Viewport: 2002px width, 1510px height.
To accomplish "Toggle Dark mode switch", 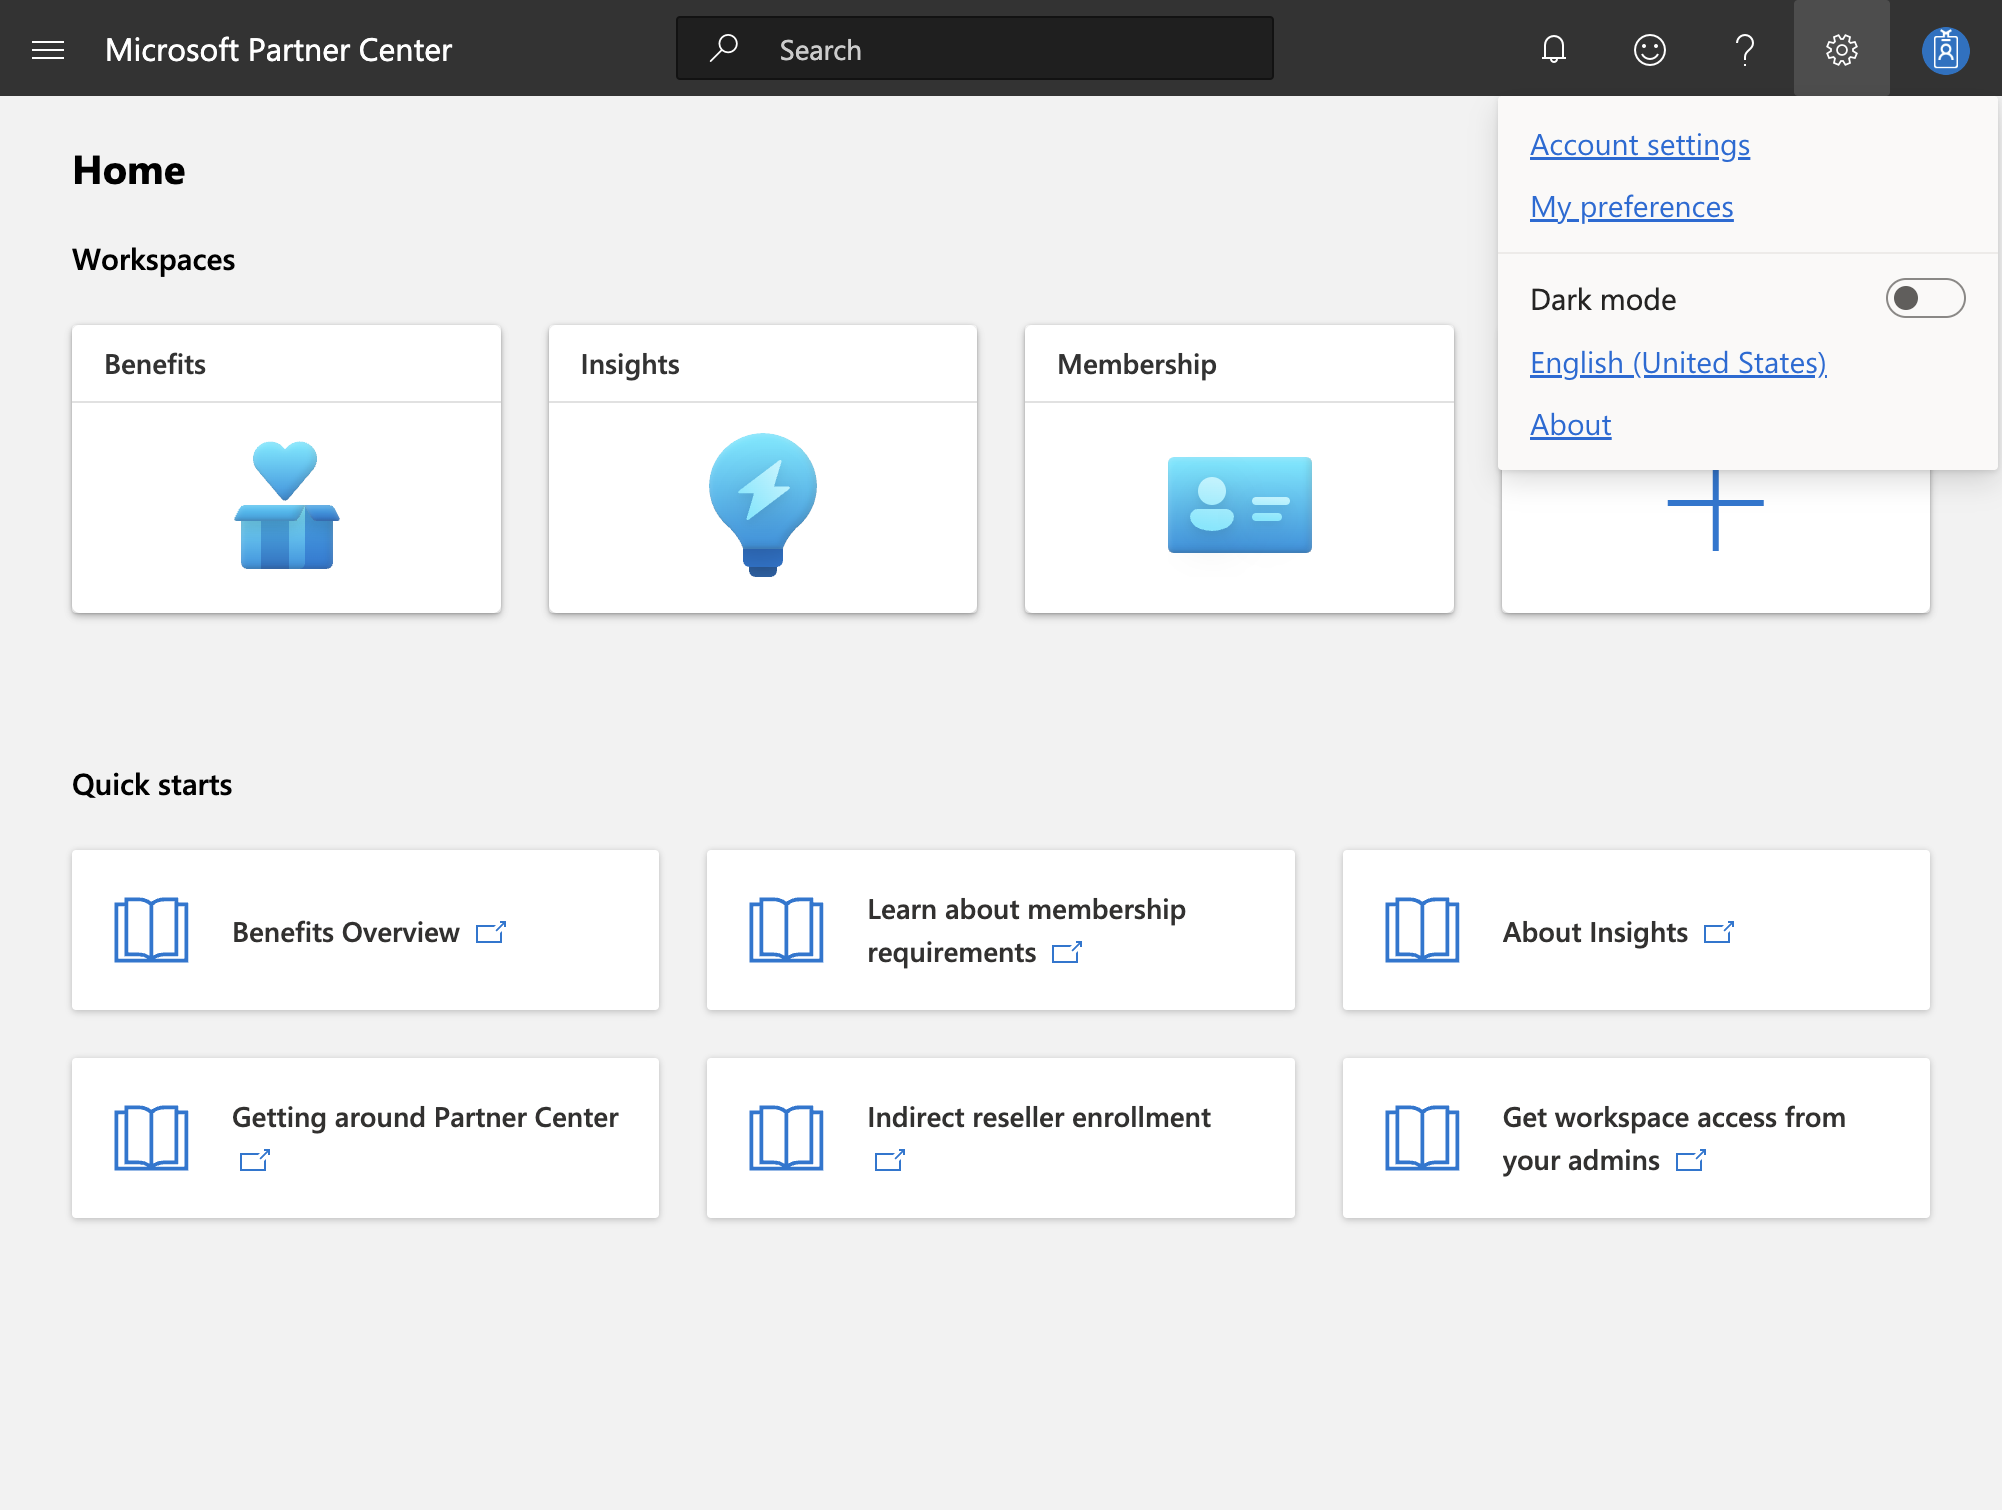I will [x=1925, y=298].
